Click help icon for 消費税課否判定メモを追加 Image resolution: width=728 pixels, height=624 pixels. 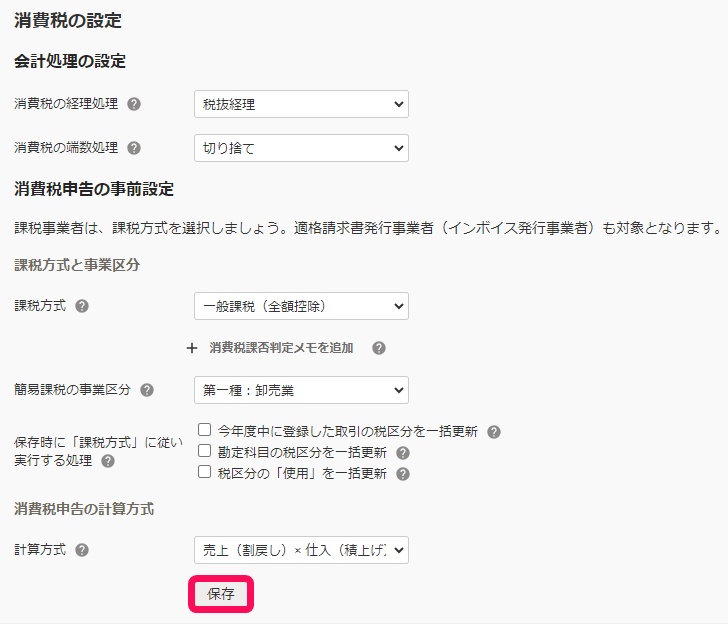(x=379, y=348)
